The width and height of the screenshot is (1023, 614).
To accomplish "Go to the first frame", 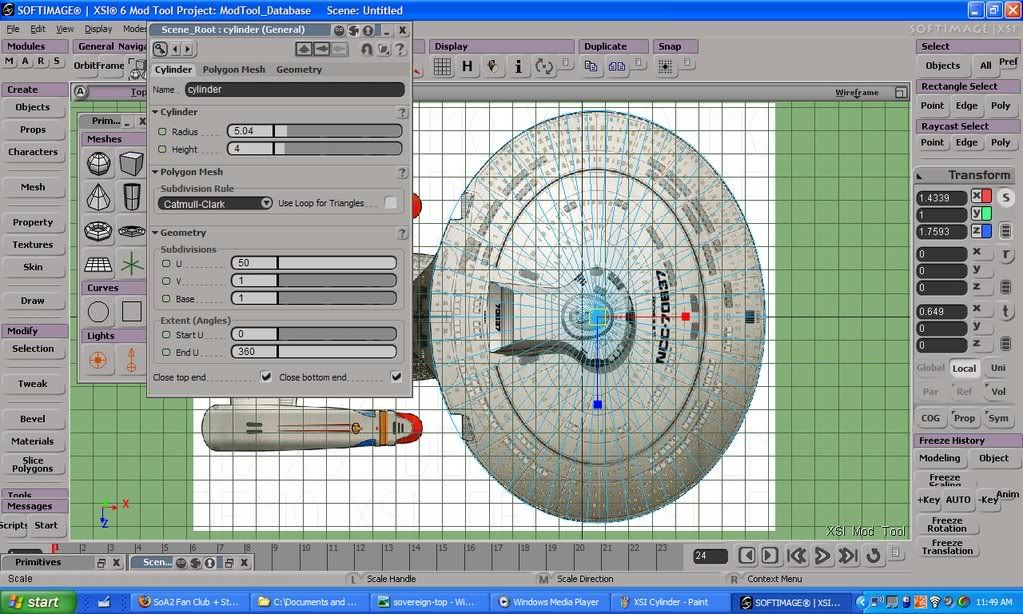I will pos(797,556).
